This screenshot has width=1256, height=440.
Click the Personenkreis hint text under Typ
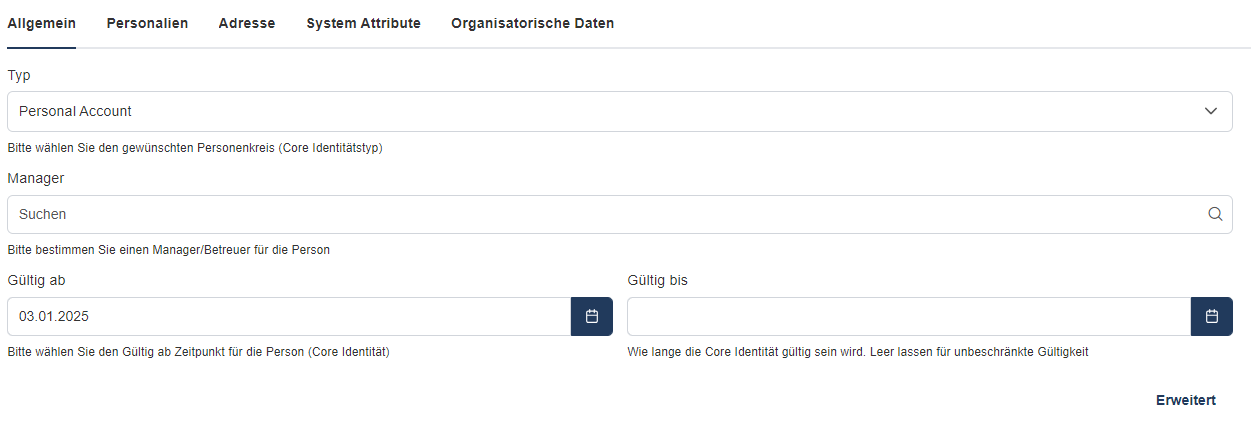(x=195, y=148)
